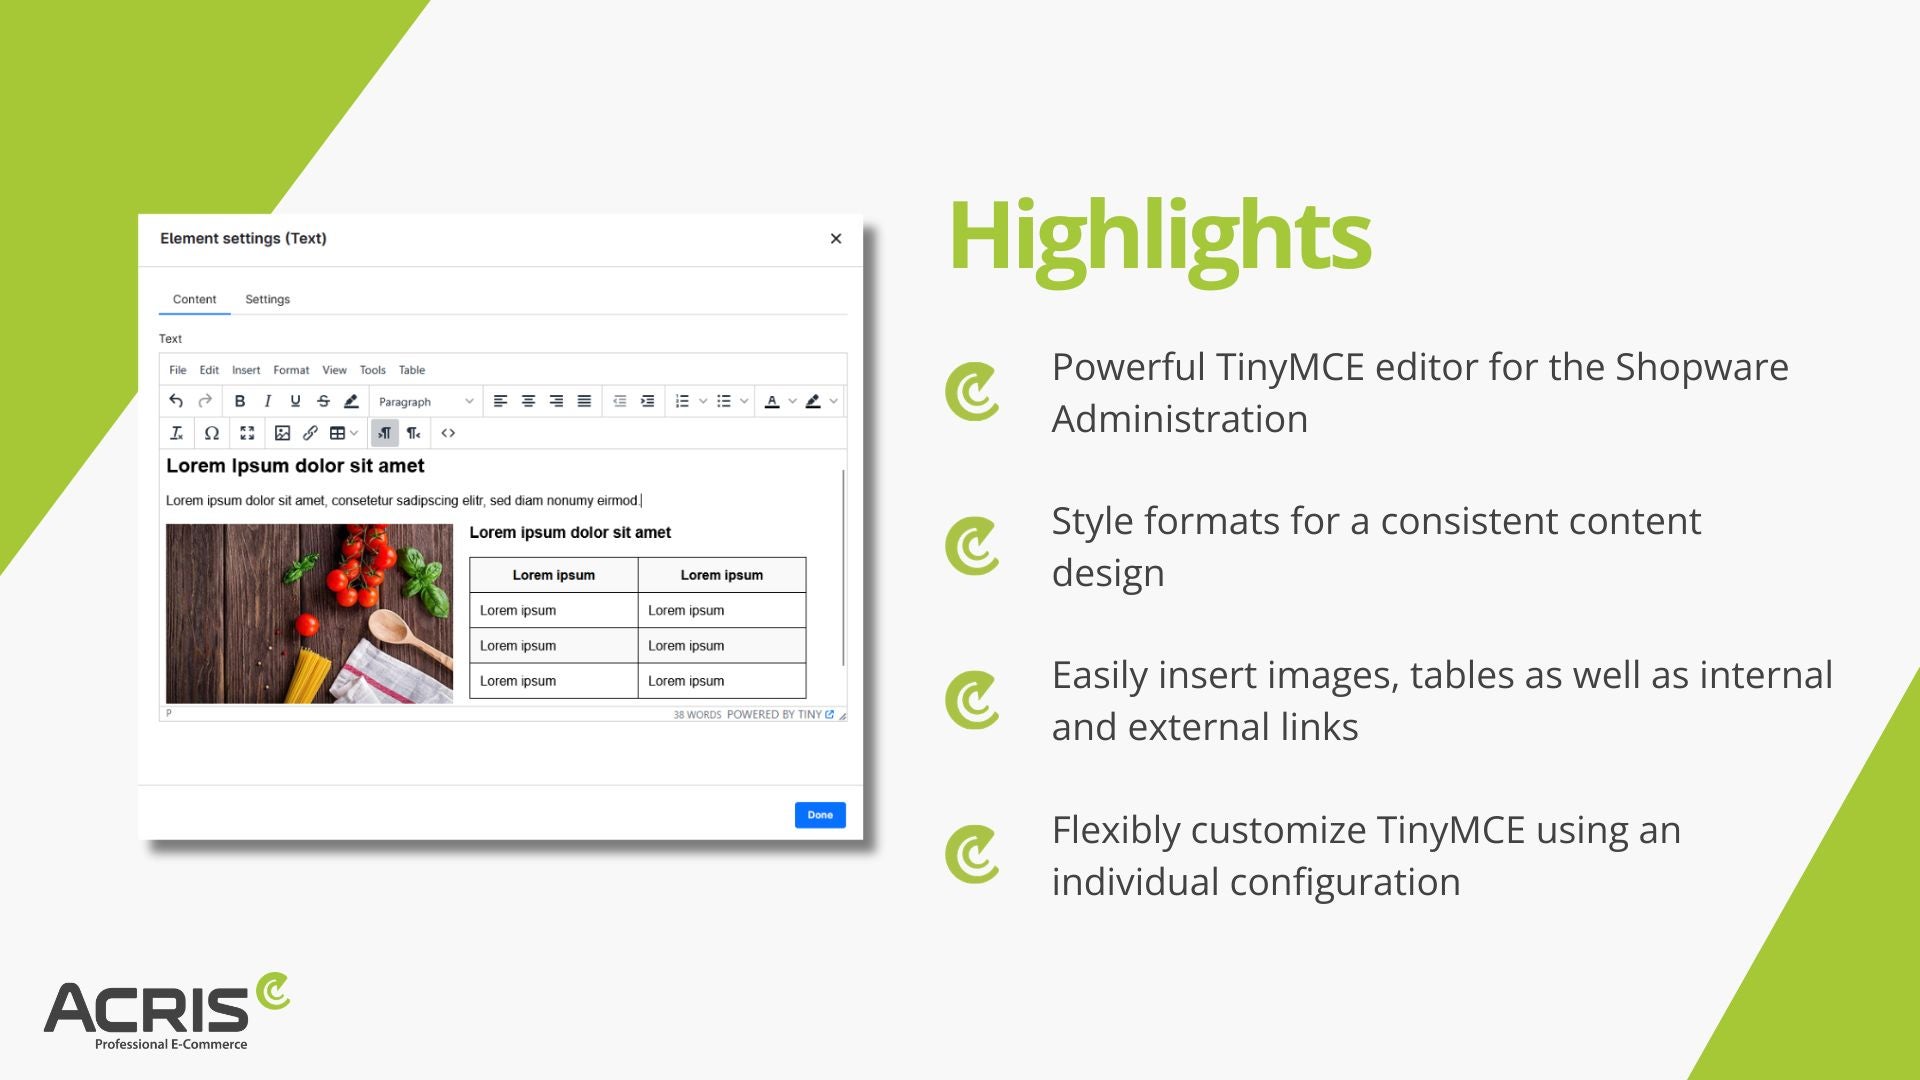Expand numbered list style options

tap(703, 401)
